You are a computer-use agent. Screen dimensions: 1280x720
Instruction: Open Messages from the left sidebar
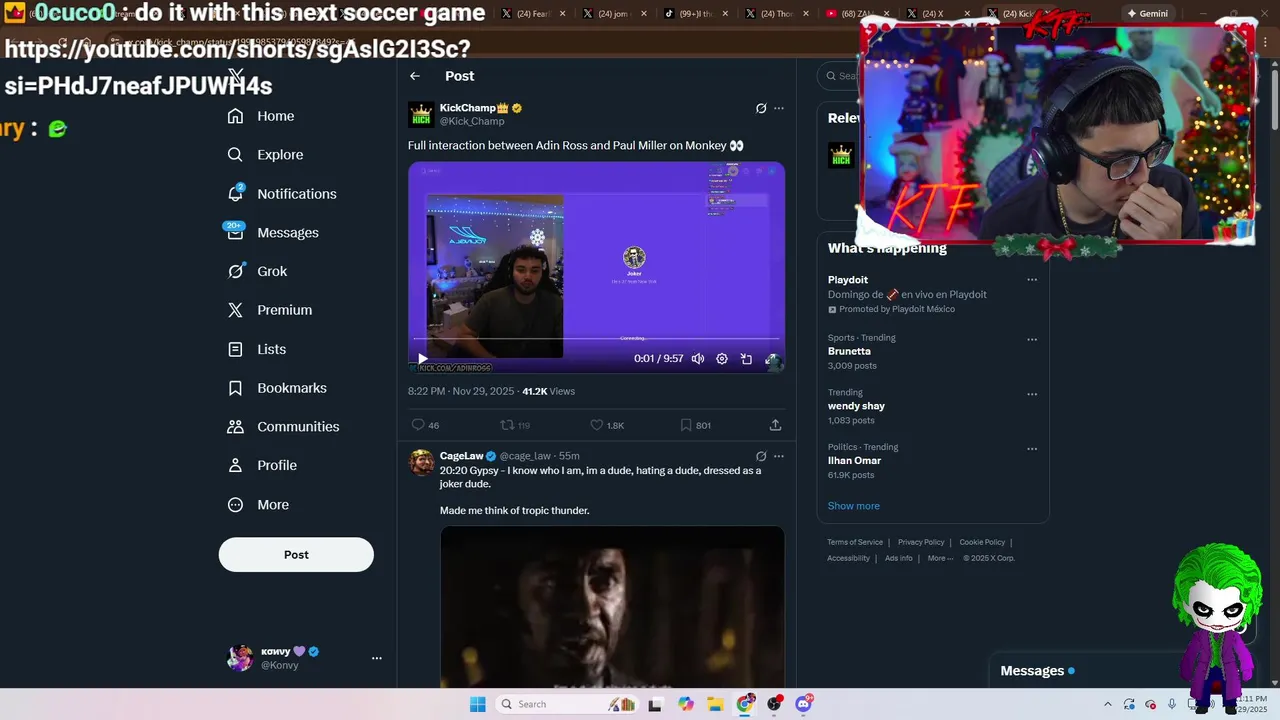273,233
